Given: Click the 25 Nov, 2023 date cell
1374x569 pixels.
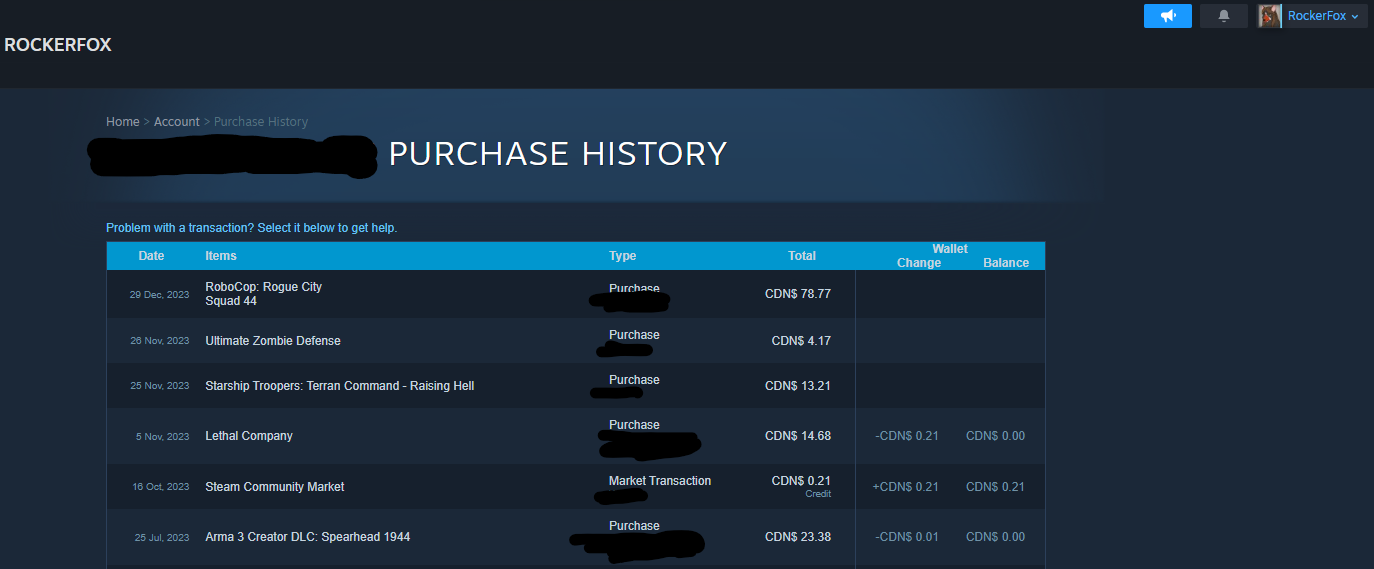Looking at the screenshot, I should pos(159,386).
